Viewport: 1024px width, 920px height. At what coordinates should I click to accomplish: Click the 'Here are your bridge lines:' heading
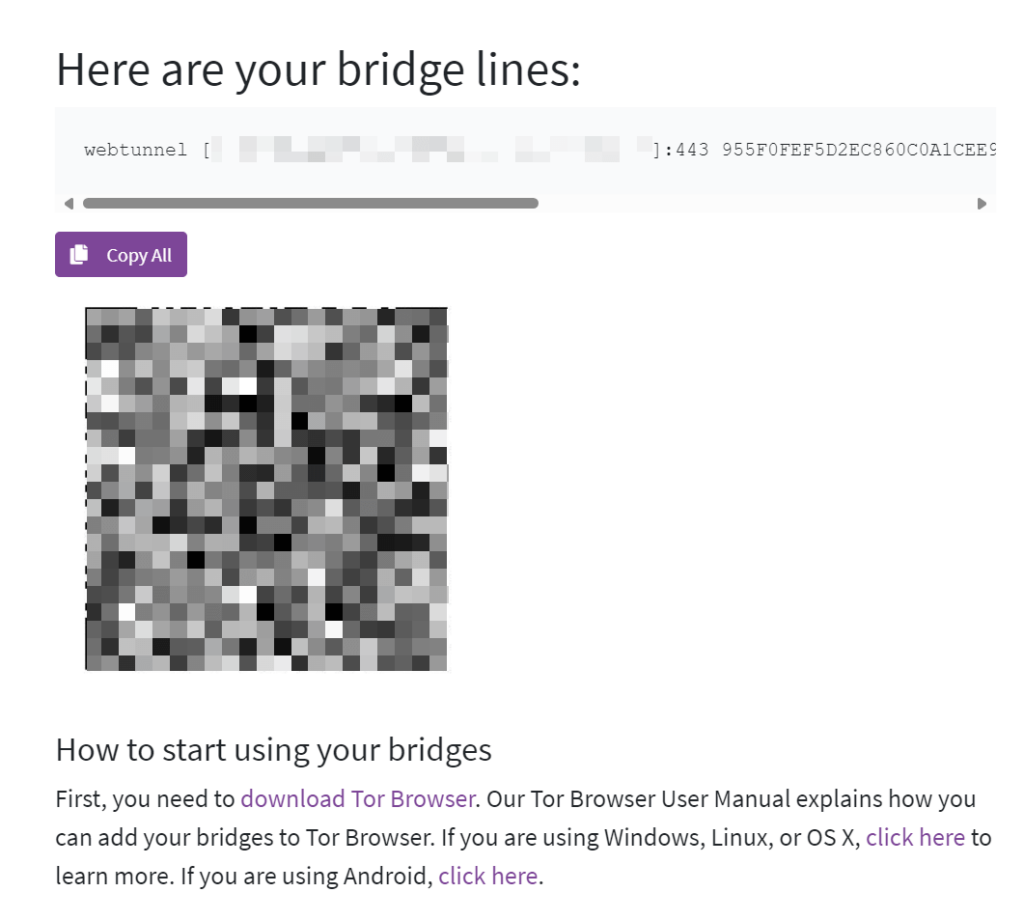[318, 69]
